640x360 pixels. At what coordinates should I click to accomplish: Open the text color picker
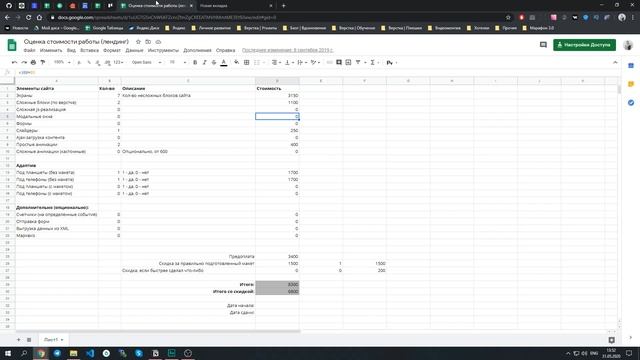[224, 62]
